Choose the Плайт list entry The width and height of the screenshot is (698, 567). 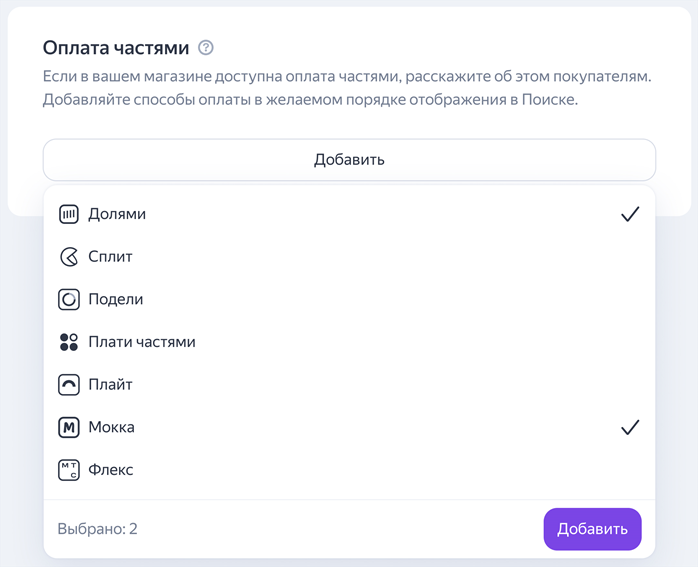tap(349, 385)
